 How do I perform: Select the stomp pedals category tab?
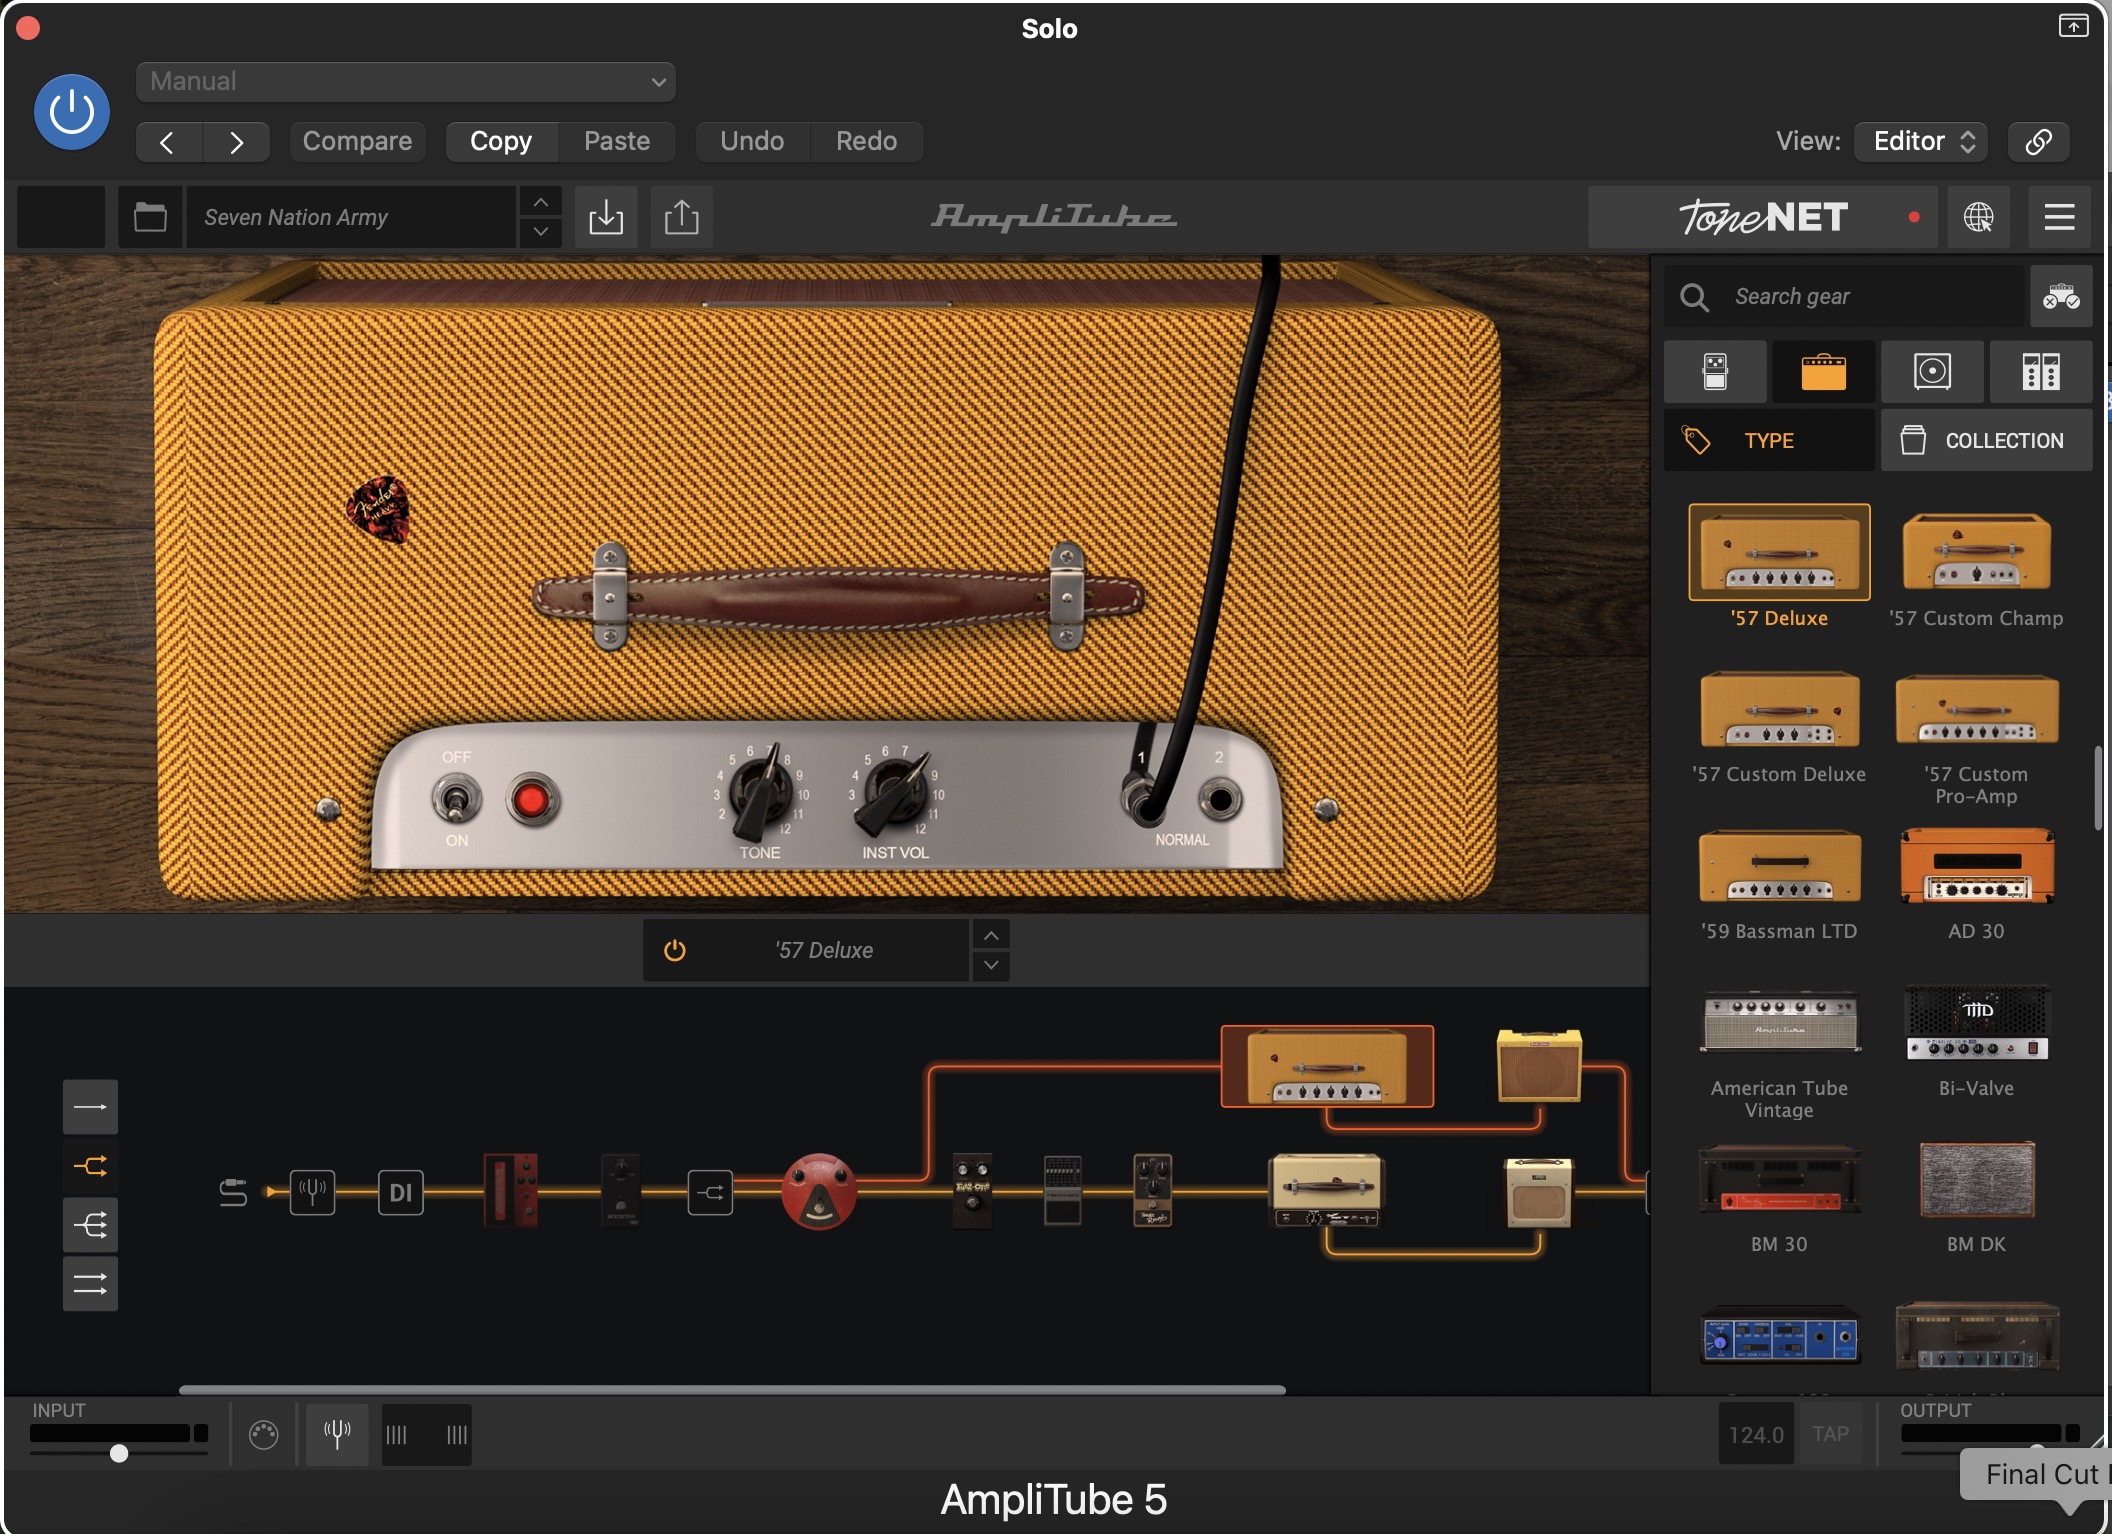coord(1716,372)
